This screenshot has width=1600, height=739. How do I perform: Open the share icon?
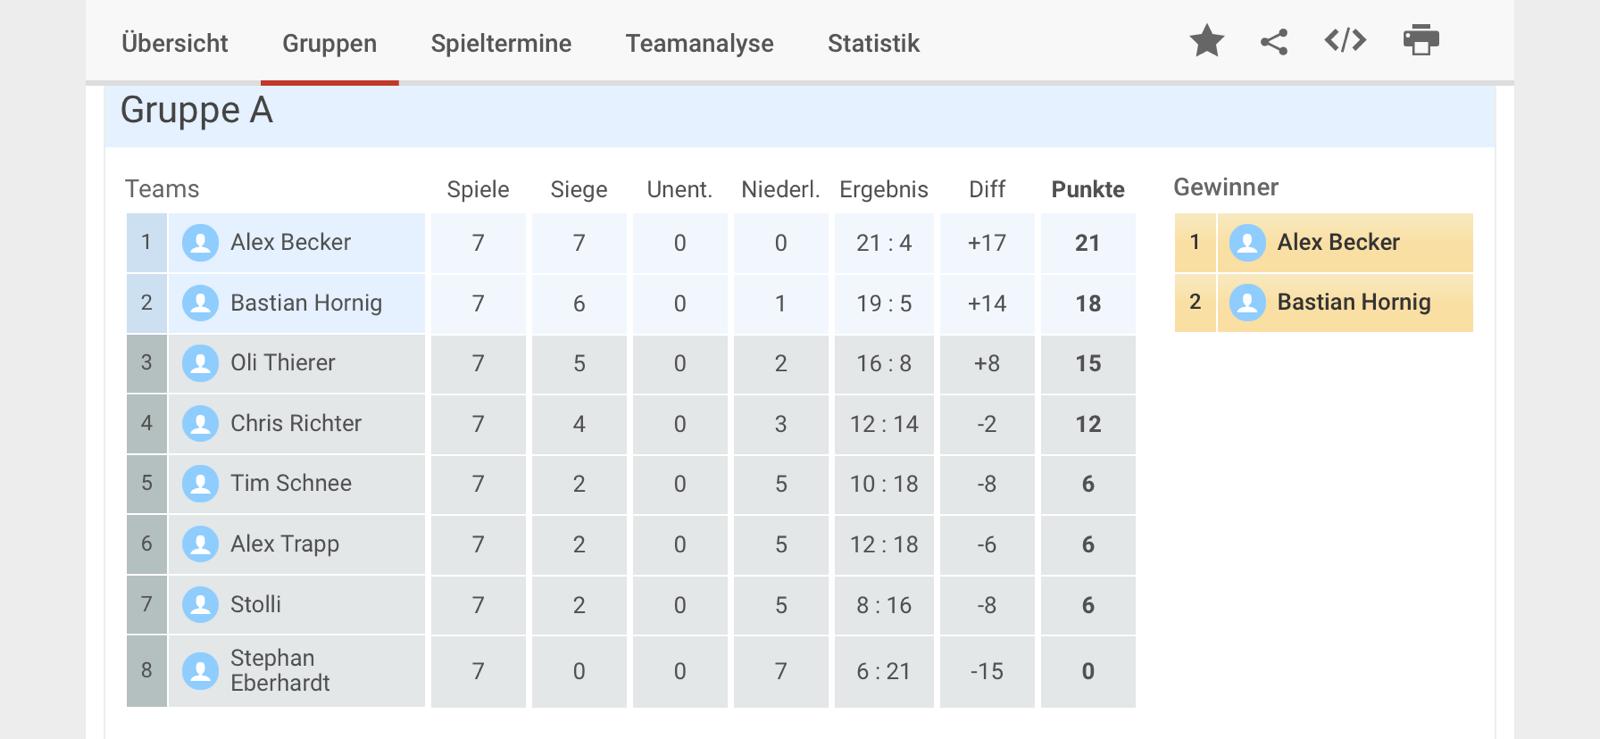click(x=1274, y=41)
